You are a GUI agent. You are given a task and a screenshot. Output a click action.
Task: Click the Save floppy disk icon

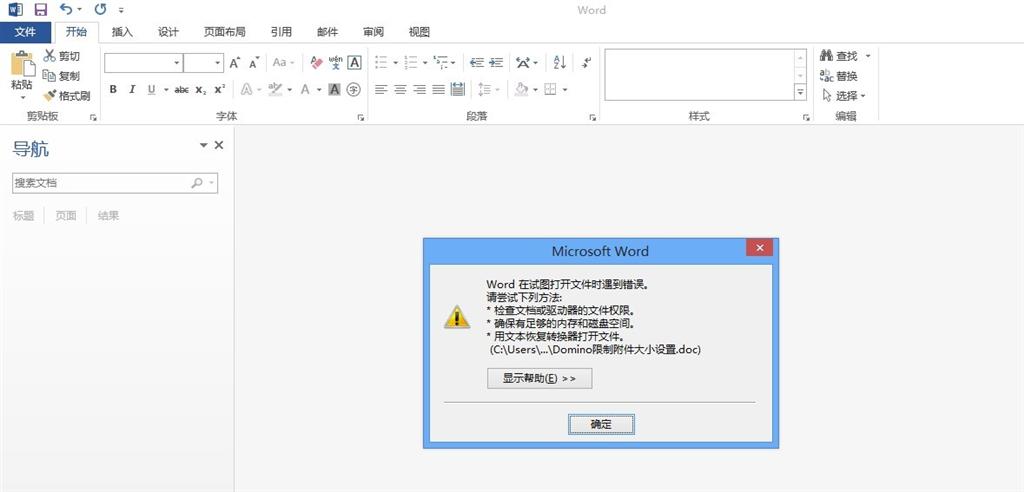point(40,9)
